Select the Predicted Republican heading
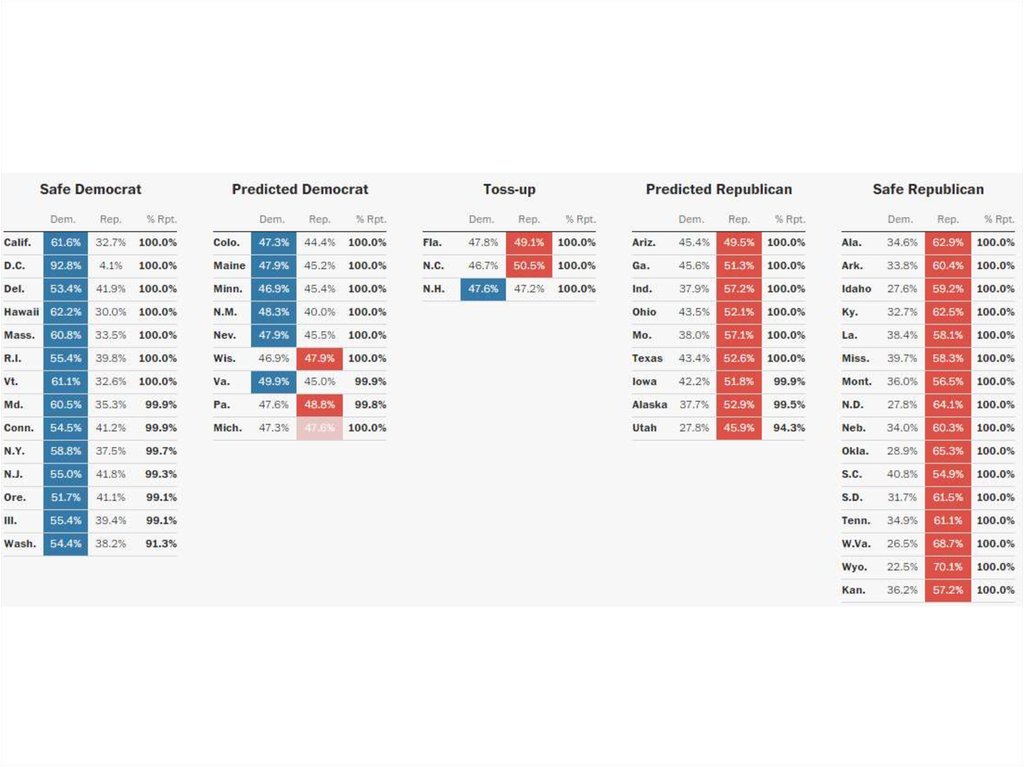1024x767 pixels. pos(718,189)
